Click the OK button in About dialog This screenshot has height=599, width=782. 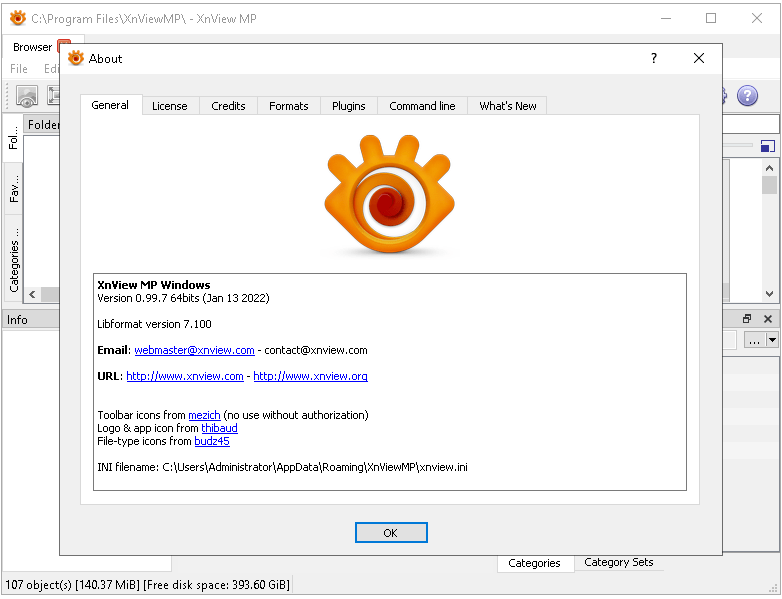pyautogui.click(x=391, y=533)
